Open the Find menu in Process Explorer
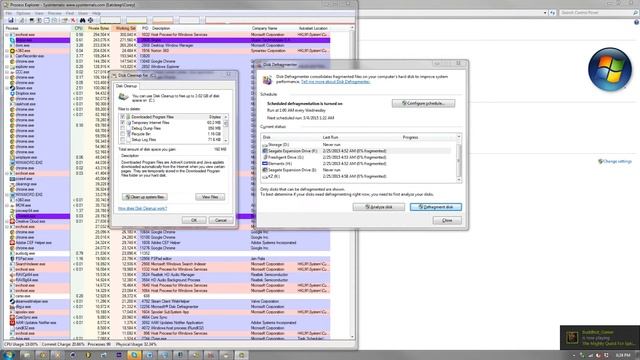Image resolution: width=640 pixels, height=360 pixels. [70, 13]
